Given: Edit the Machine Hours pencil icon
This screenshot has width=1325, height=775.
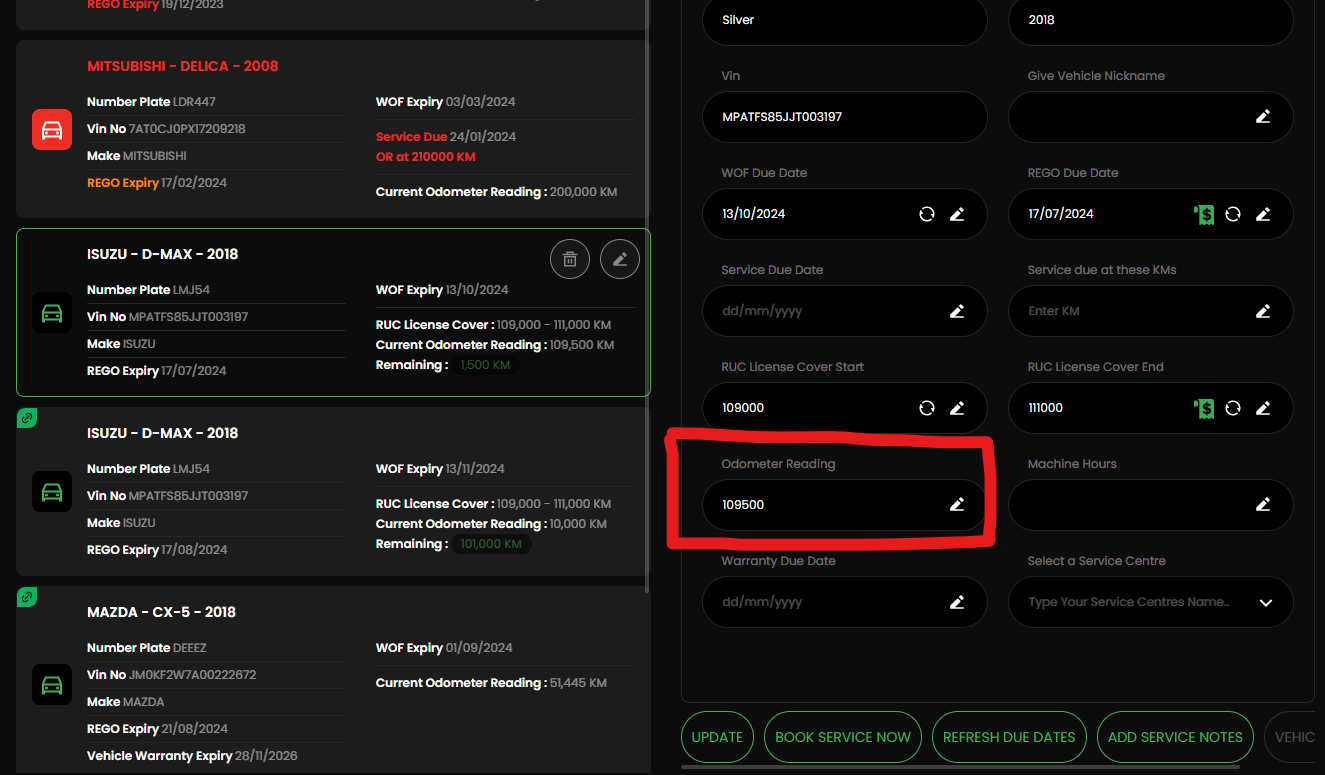Looking at the screenshot, I should pyautogui.click(x=1263, y=505).
